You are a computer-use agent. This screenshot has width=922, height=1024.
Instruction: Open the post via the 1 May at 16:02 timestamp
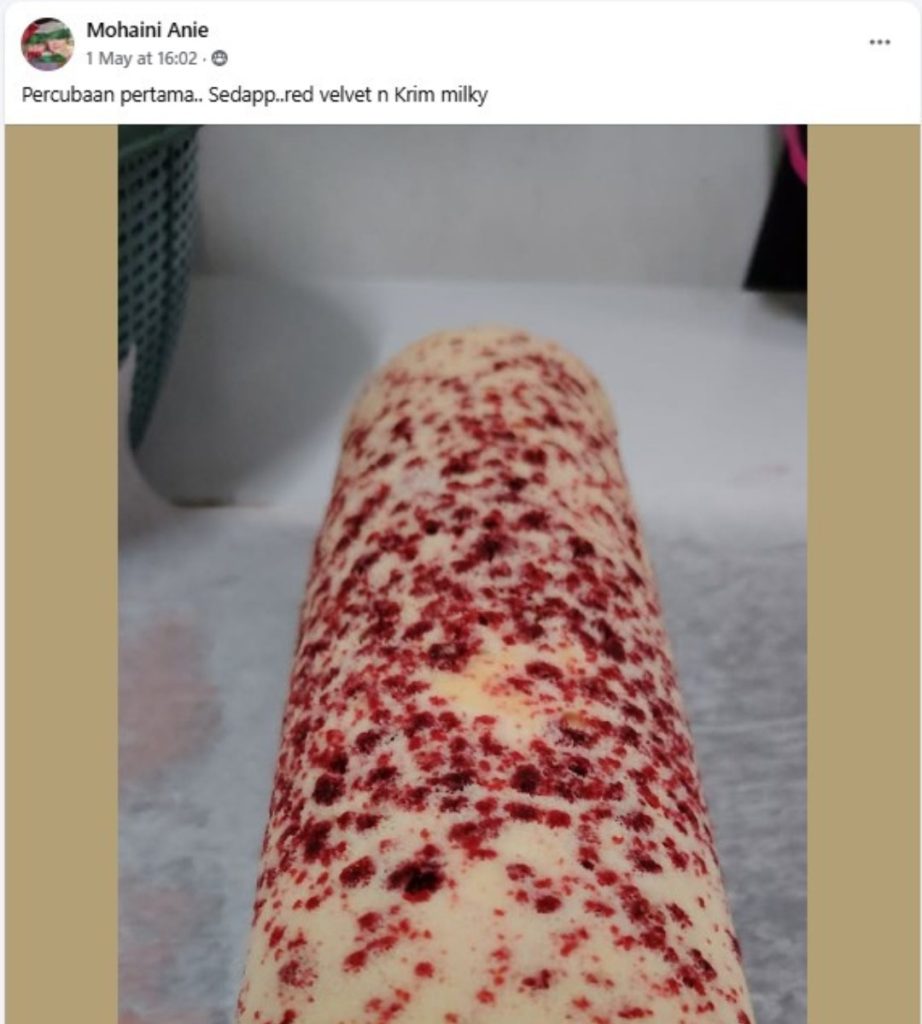142,59
